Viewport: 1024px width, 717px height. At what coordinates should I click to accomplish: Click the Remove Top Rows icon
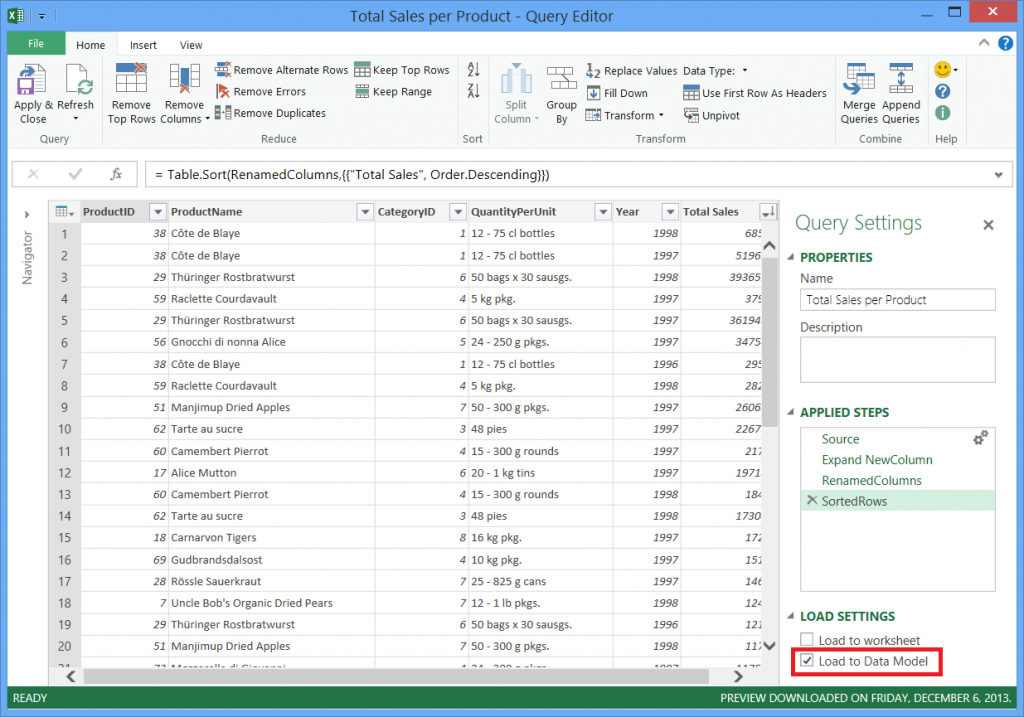pyautogui.click(x=131, y=79)
